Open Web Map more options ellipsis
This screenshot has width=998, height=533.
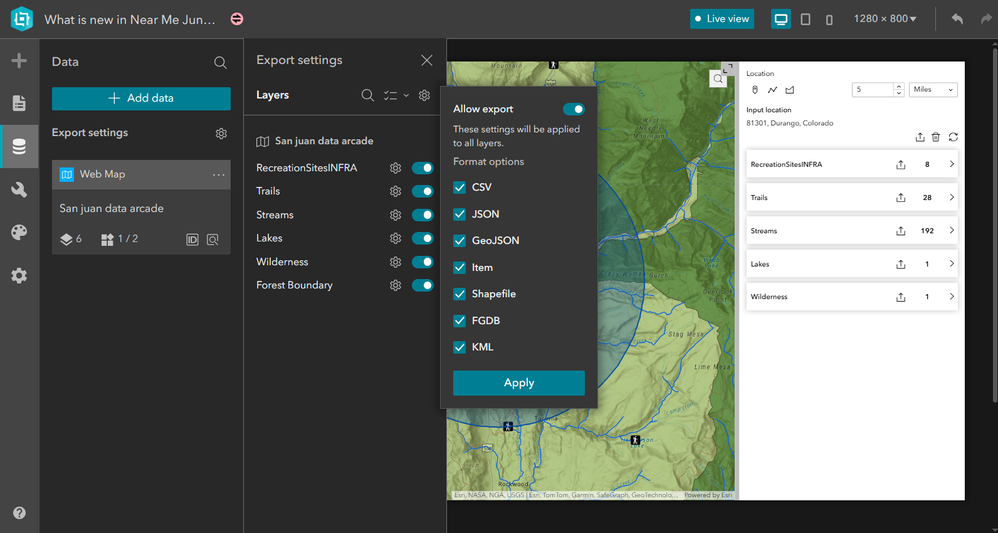[x=219, y=174]
